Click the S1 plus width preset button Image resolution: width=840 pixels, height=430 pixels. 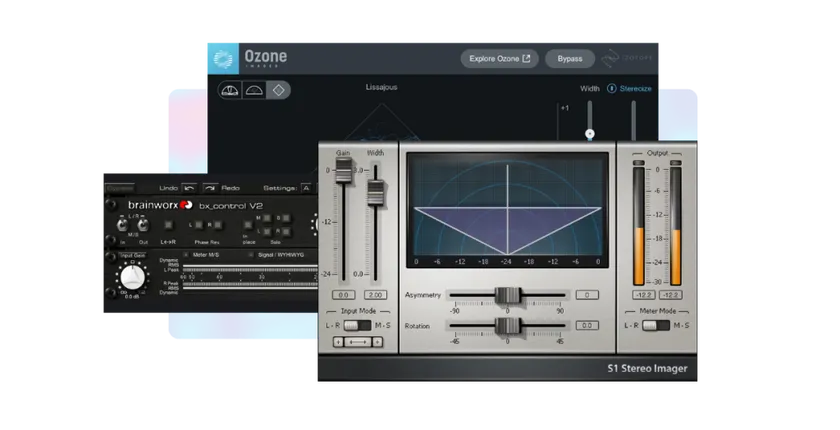coord(377,342)
